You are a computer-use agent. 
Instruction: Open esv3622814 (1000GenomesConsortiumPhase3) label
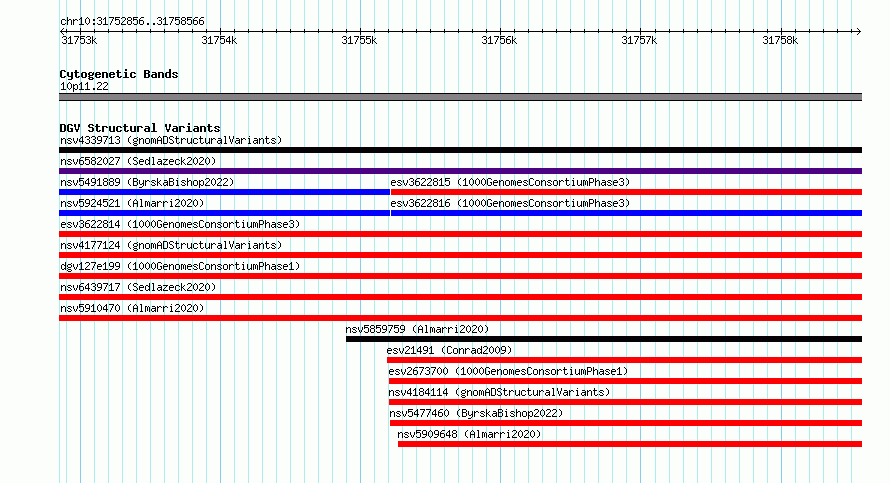point(180,224)
